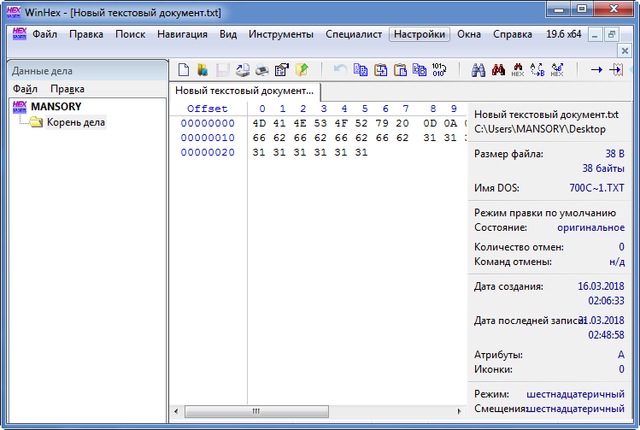Click the Open file toolbar icon
This screenshot has width=640, height=430.
click(202, 70)
